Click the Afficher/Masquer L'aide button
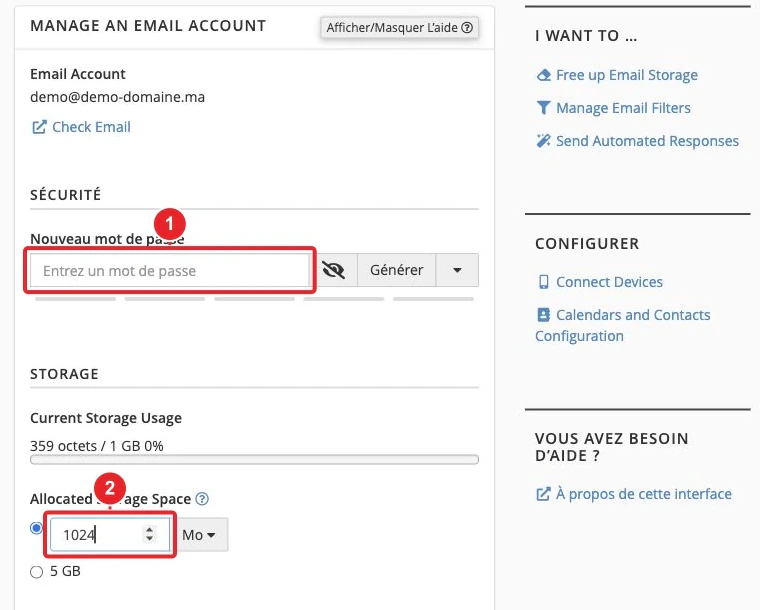The image size is (760, 610). pos(399,28)
